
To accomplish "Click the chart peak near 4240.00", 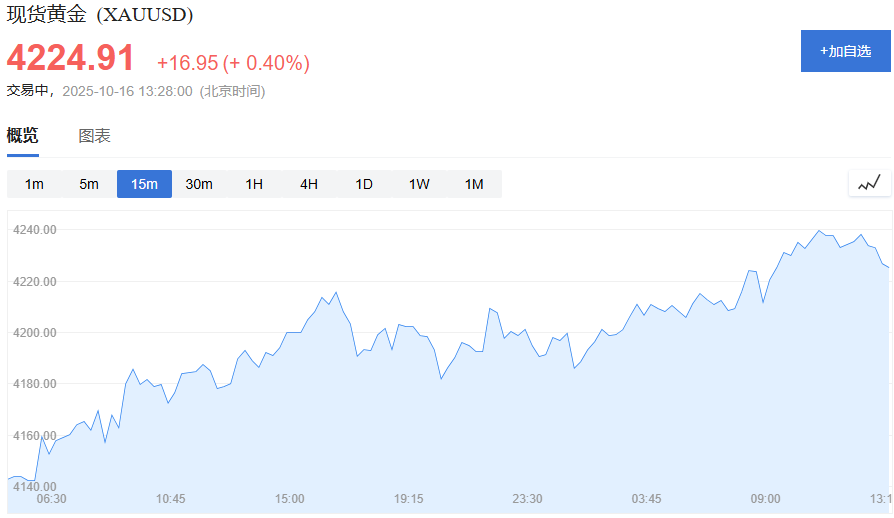I will 819,231.
